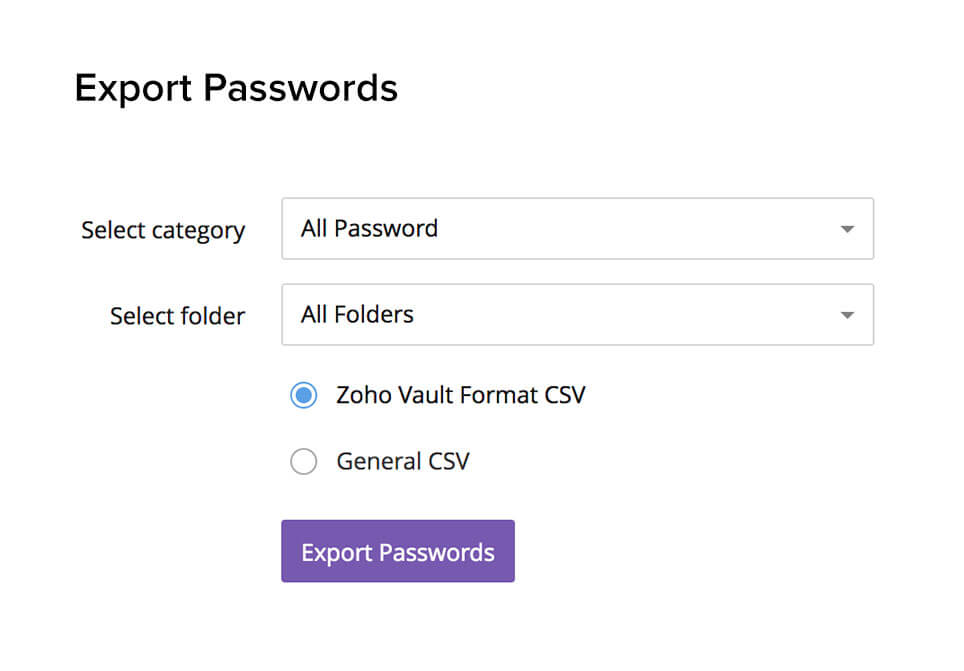Click the arrow in the All Password box
964x671 pixels.
(847, 229)
